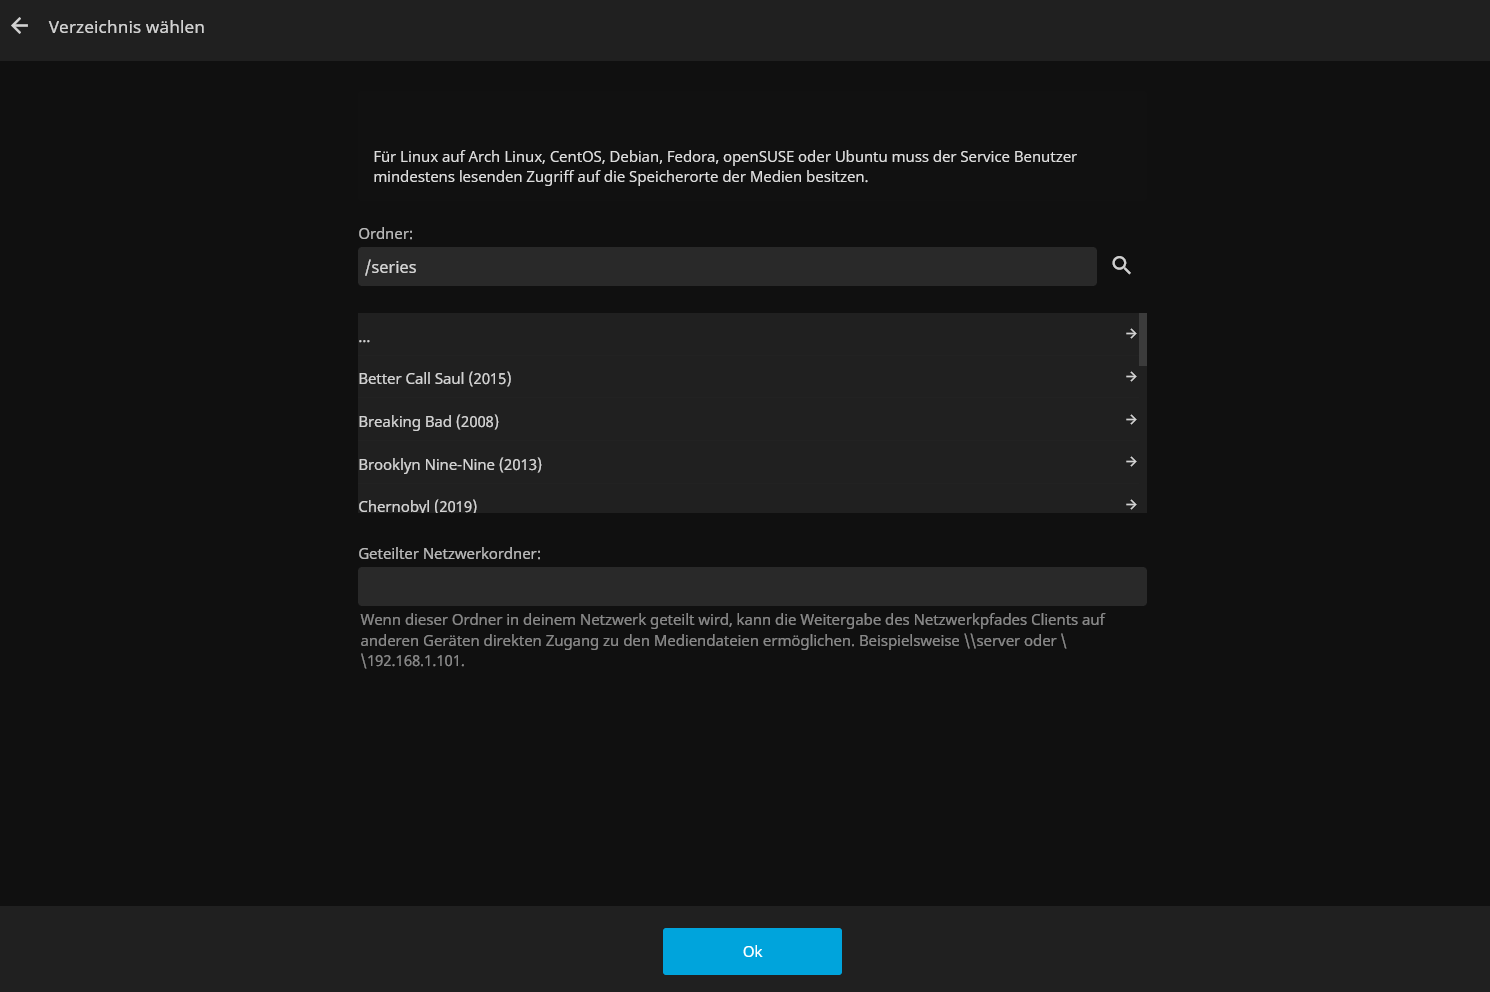Focus the Geteilter Netzwerkordner input field
The width and height of the screenshot is (1490, 992).
pyautogui.click(x=752, y=587)
